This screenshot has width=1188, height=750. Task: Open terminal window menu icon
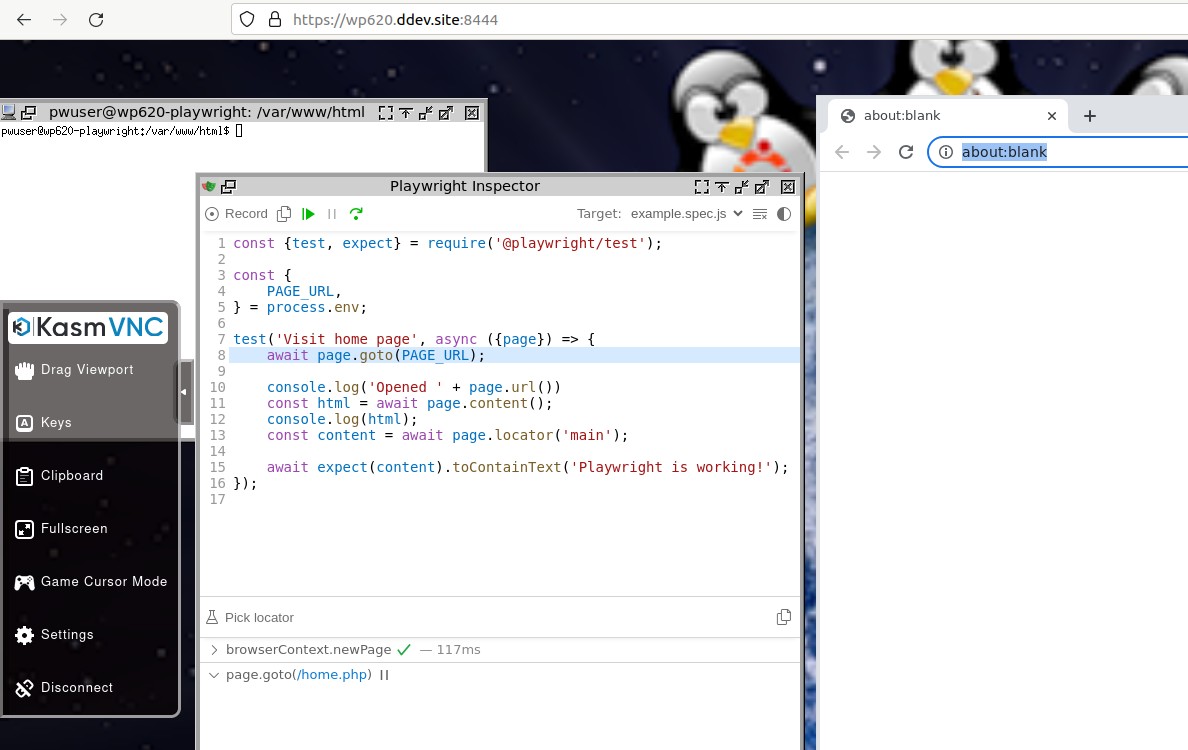click(28, 113)
